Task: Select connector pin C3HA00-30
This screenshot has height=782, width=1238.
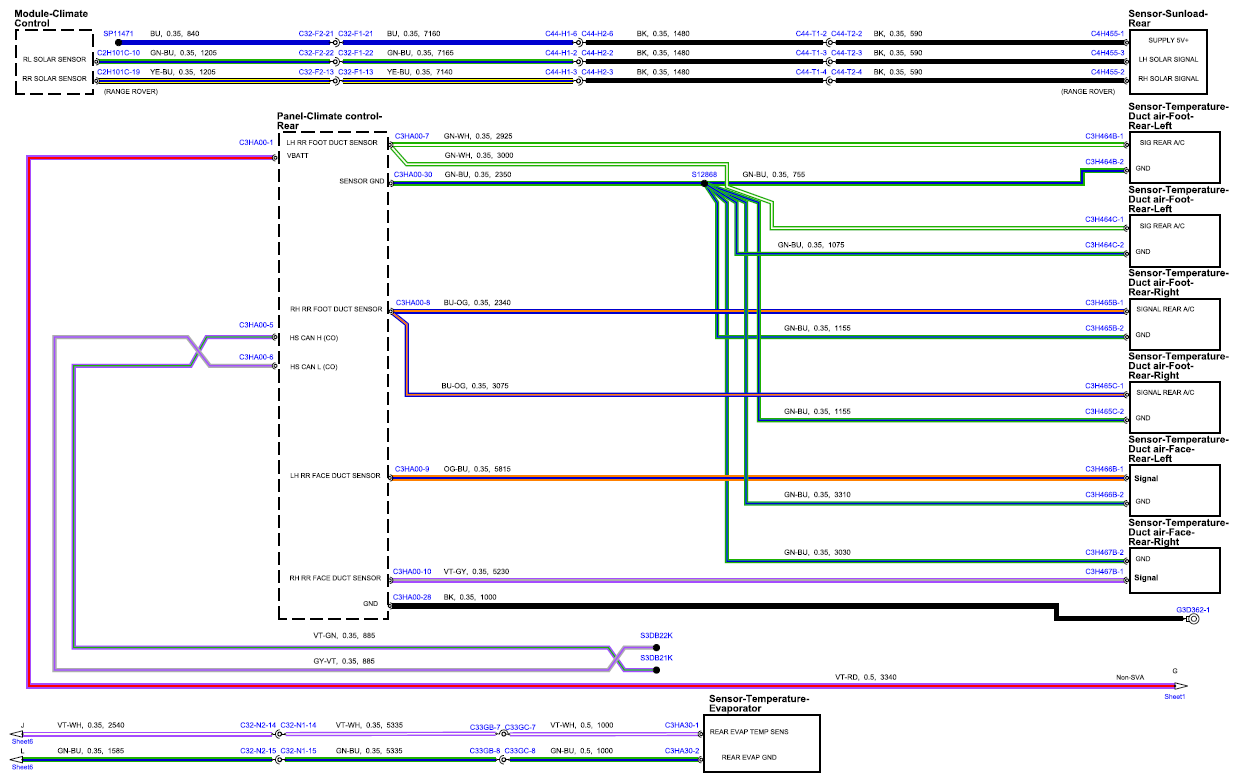Action: 414,174
